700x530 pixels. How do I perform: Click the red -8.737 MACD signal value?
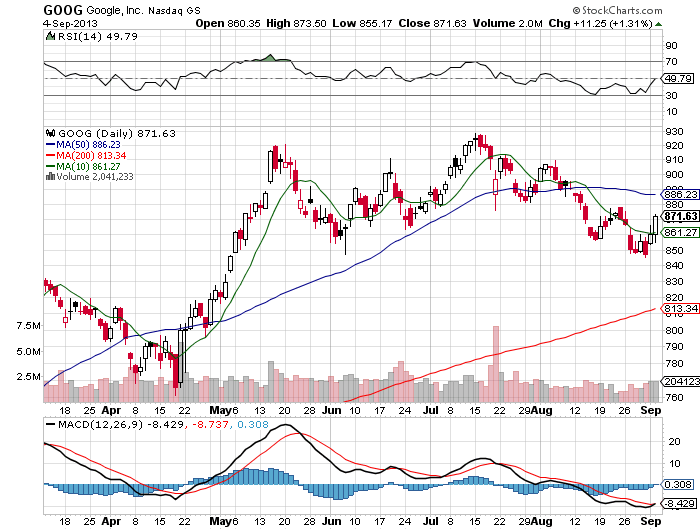pyautogui.click(x=210, y=424)
